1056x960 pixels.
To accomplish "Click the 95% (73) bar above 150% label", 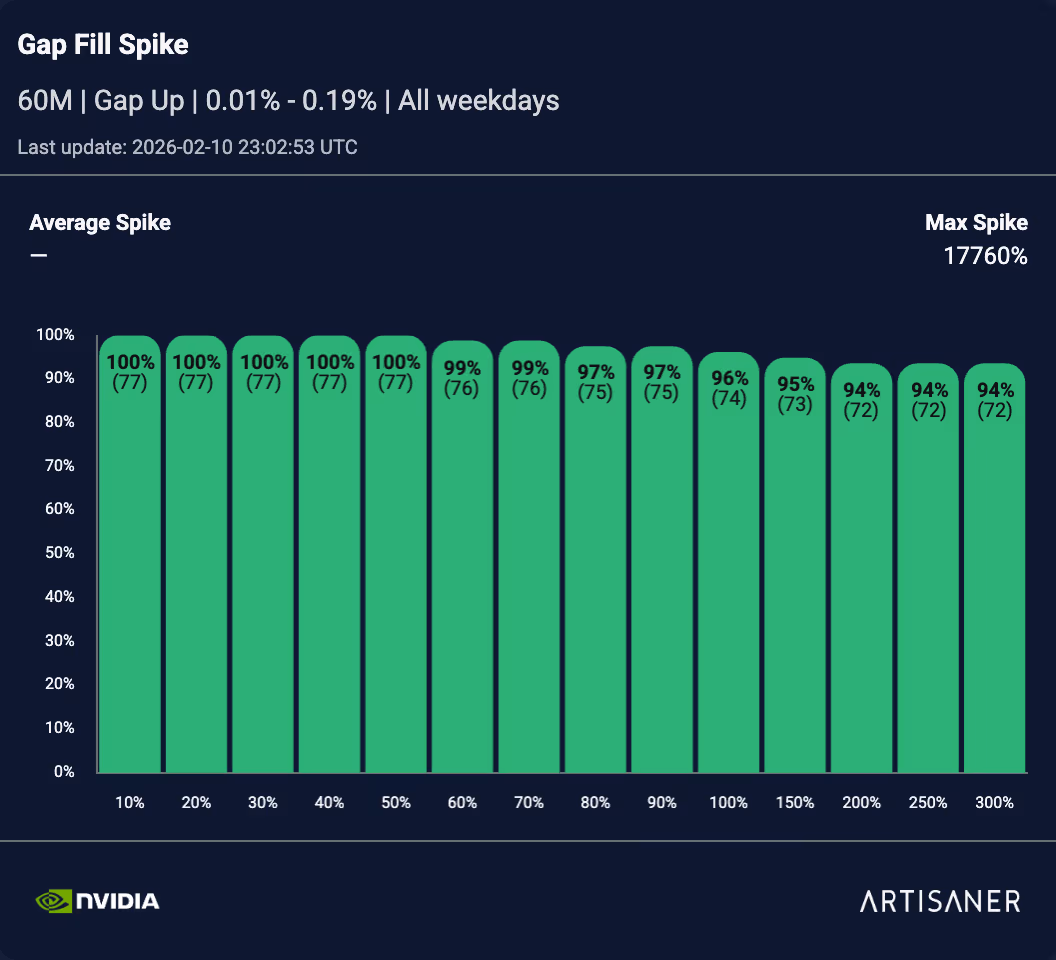I will coord(795,565).
